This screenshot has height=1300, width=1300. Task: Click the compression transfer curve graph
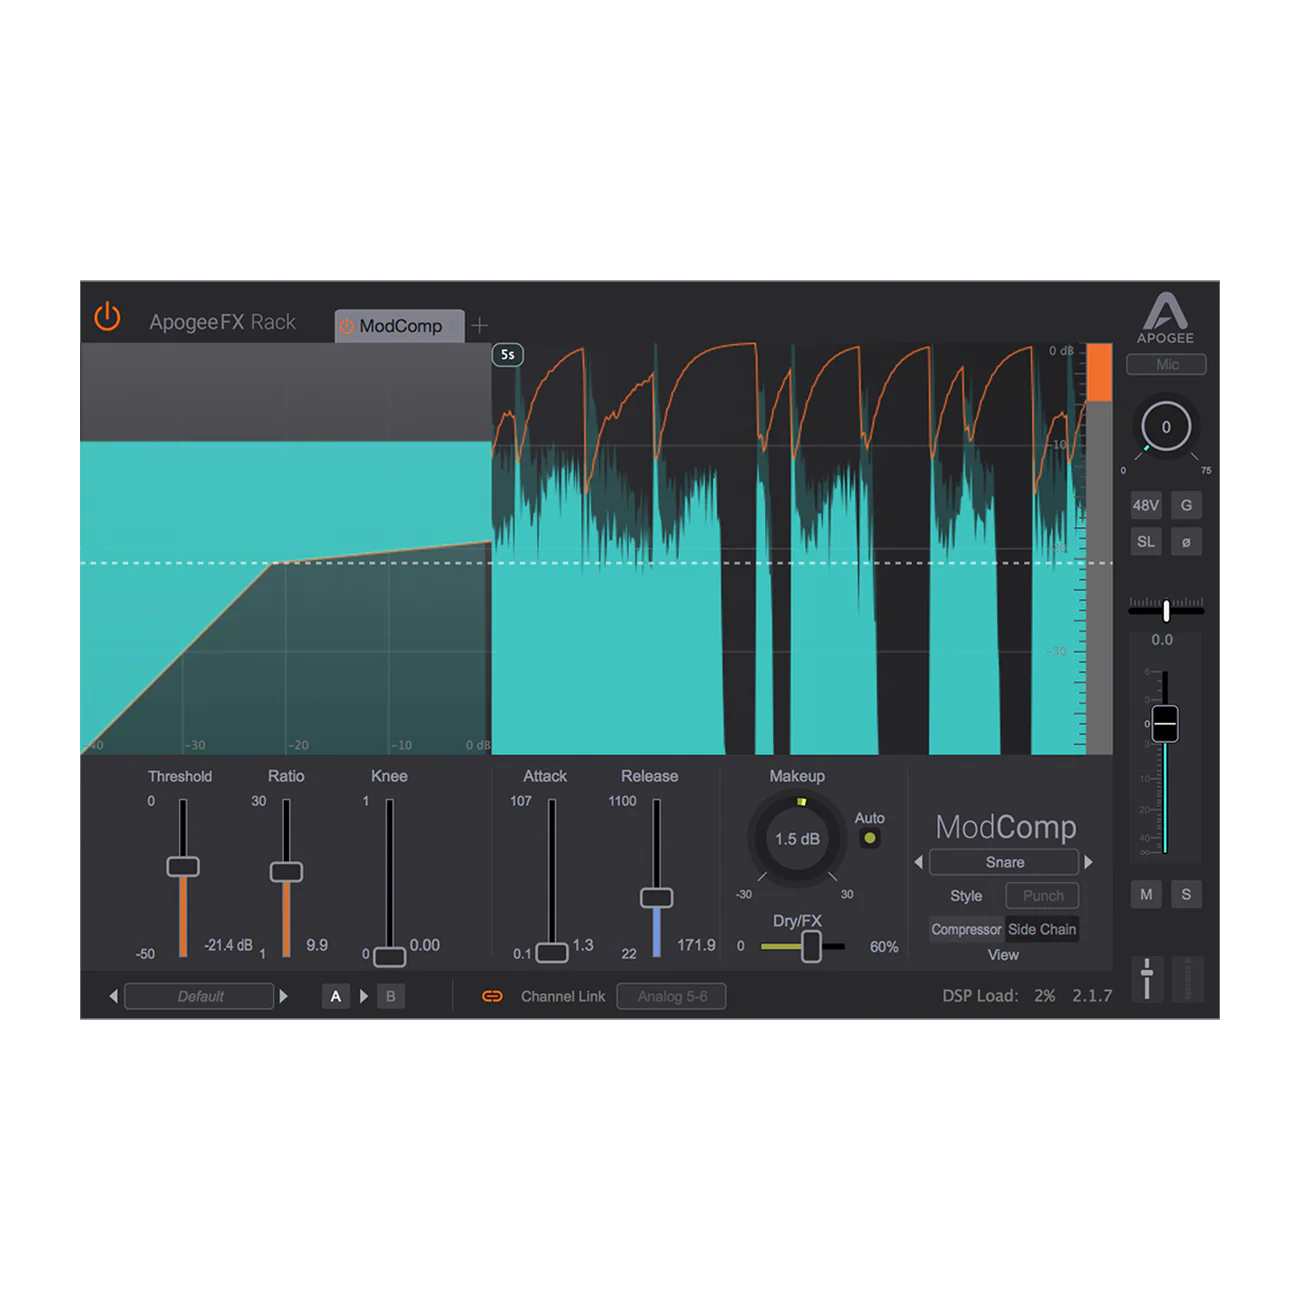(286, 549)
